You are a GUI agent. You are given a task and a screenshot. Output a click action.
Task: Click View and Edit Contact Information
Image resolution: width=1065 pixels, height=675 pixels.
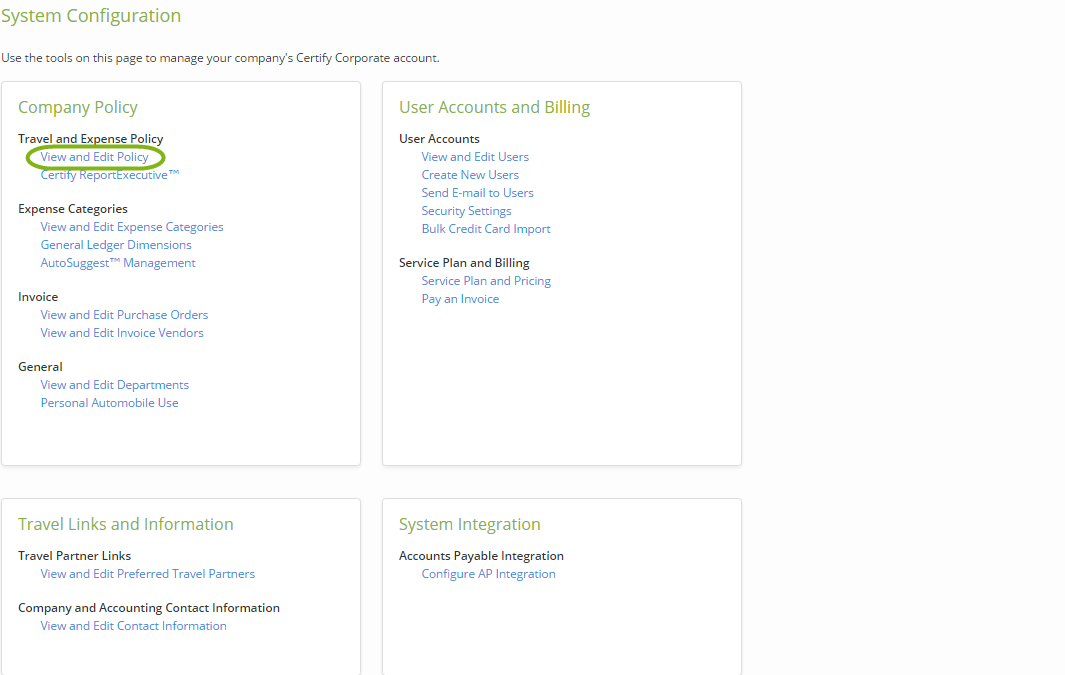pos(133,625)
